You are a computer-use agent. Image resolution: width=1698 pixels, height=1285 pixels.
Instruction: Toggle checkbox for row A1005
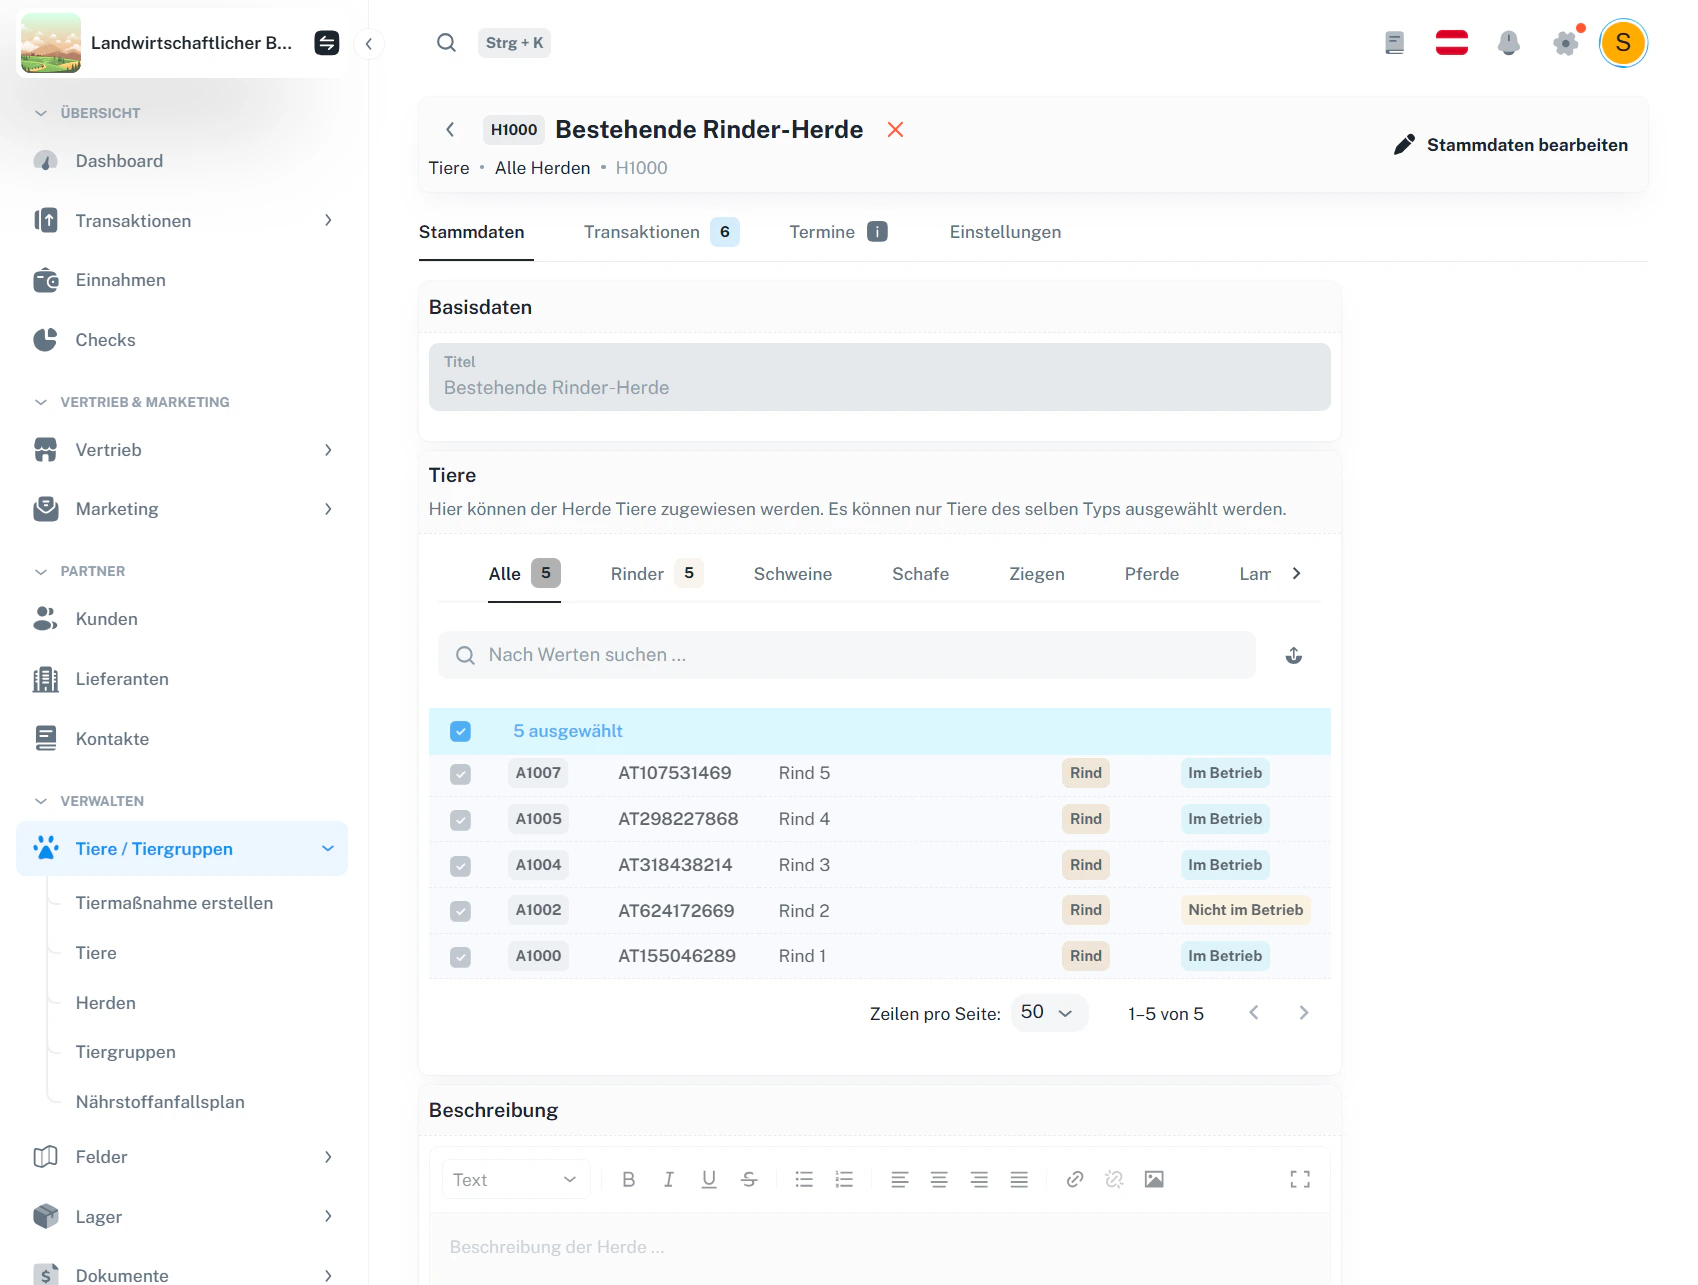pos(460,820)
